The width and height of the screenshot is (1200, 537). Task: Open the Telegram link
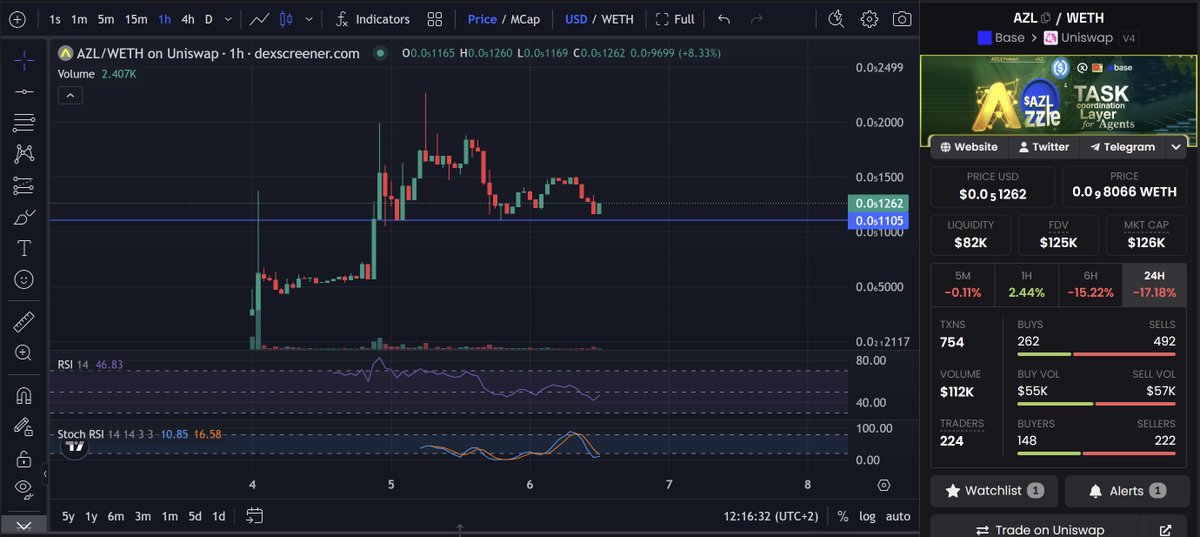pyautogui.click(x=1122, y=147)
